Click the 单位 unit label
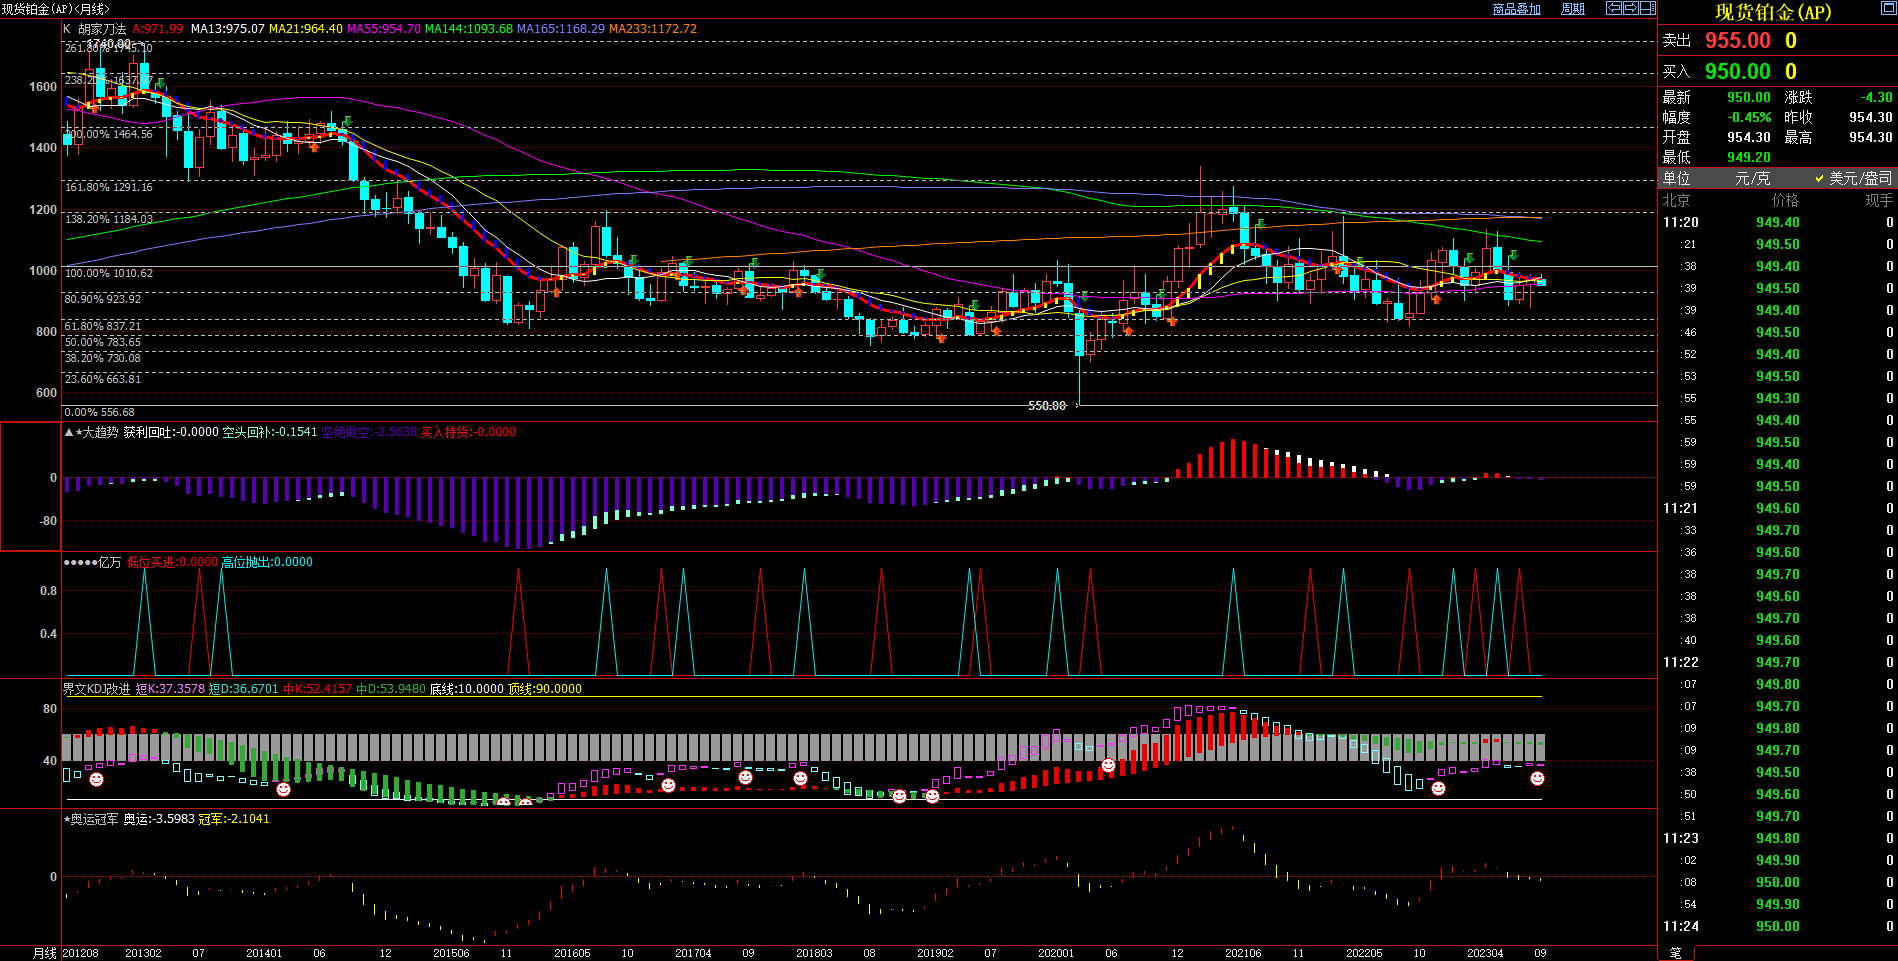The height and width of the screenshot is (961, 1898). [1677, 178]
